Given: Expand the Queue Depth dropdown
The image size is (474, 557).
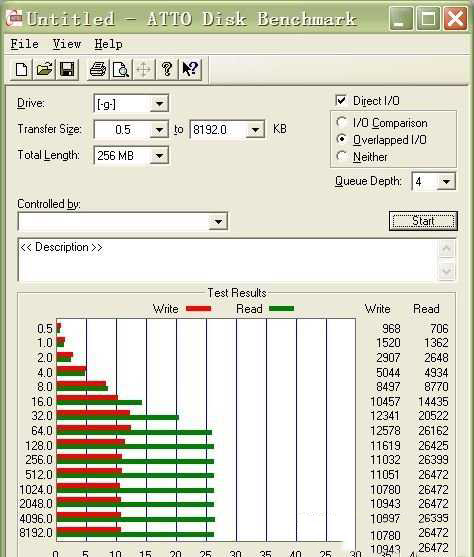Looking at the screenshot, I should click(x=446, y=182).
